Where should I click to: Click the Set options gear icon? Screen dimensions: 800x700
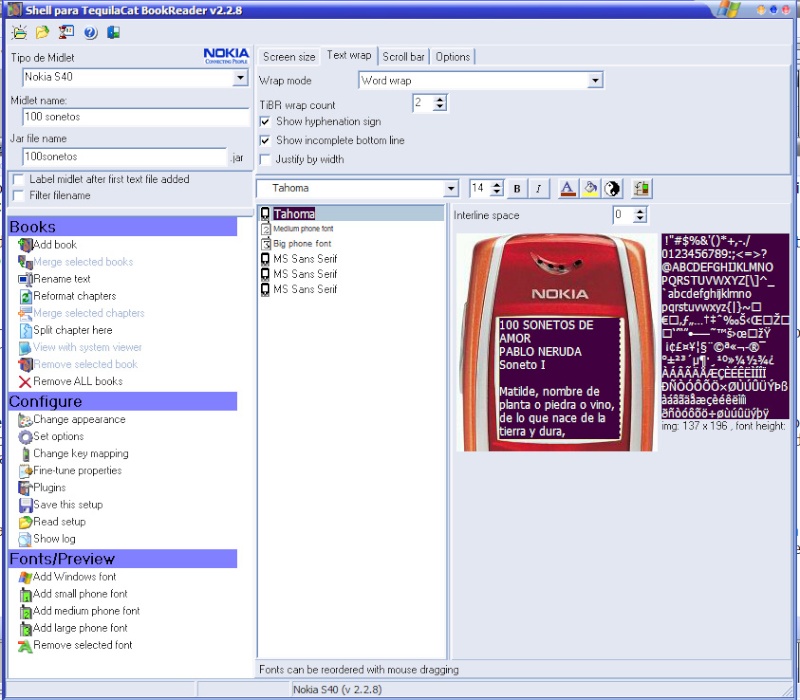[25, 437]
